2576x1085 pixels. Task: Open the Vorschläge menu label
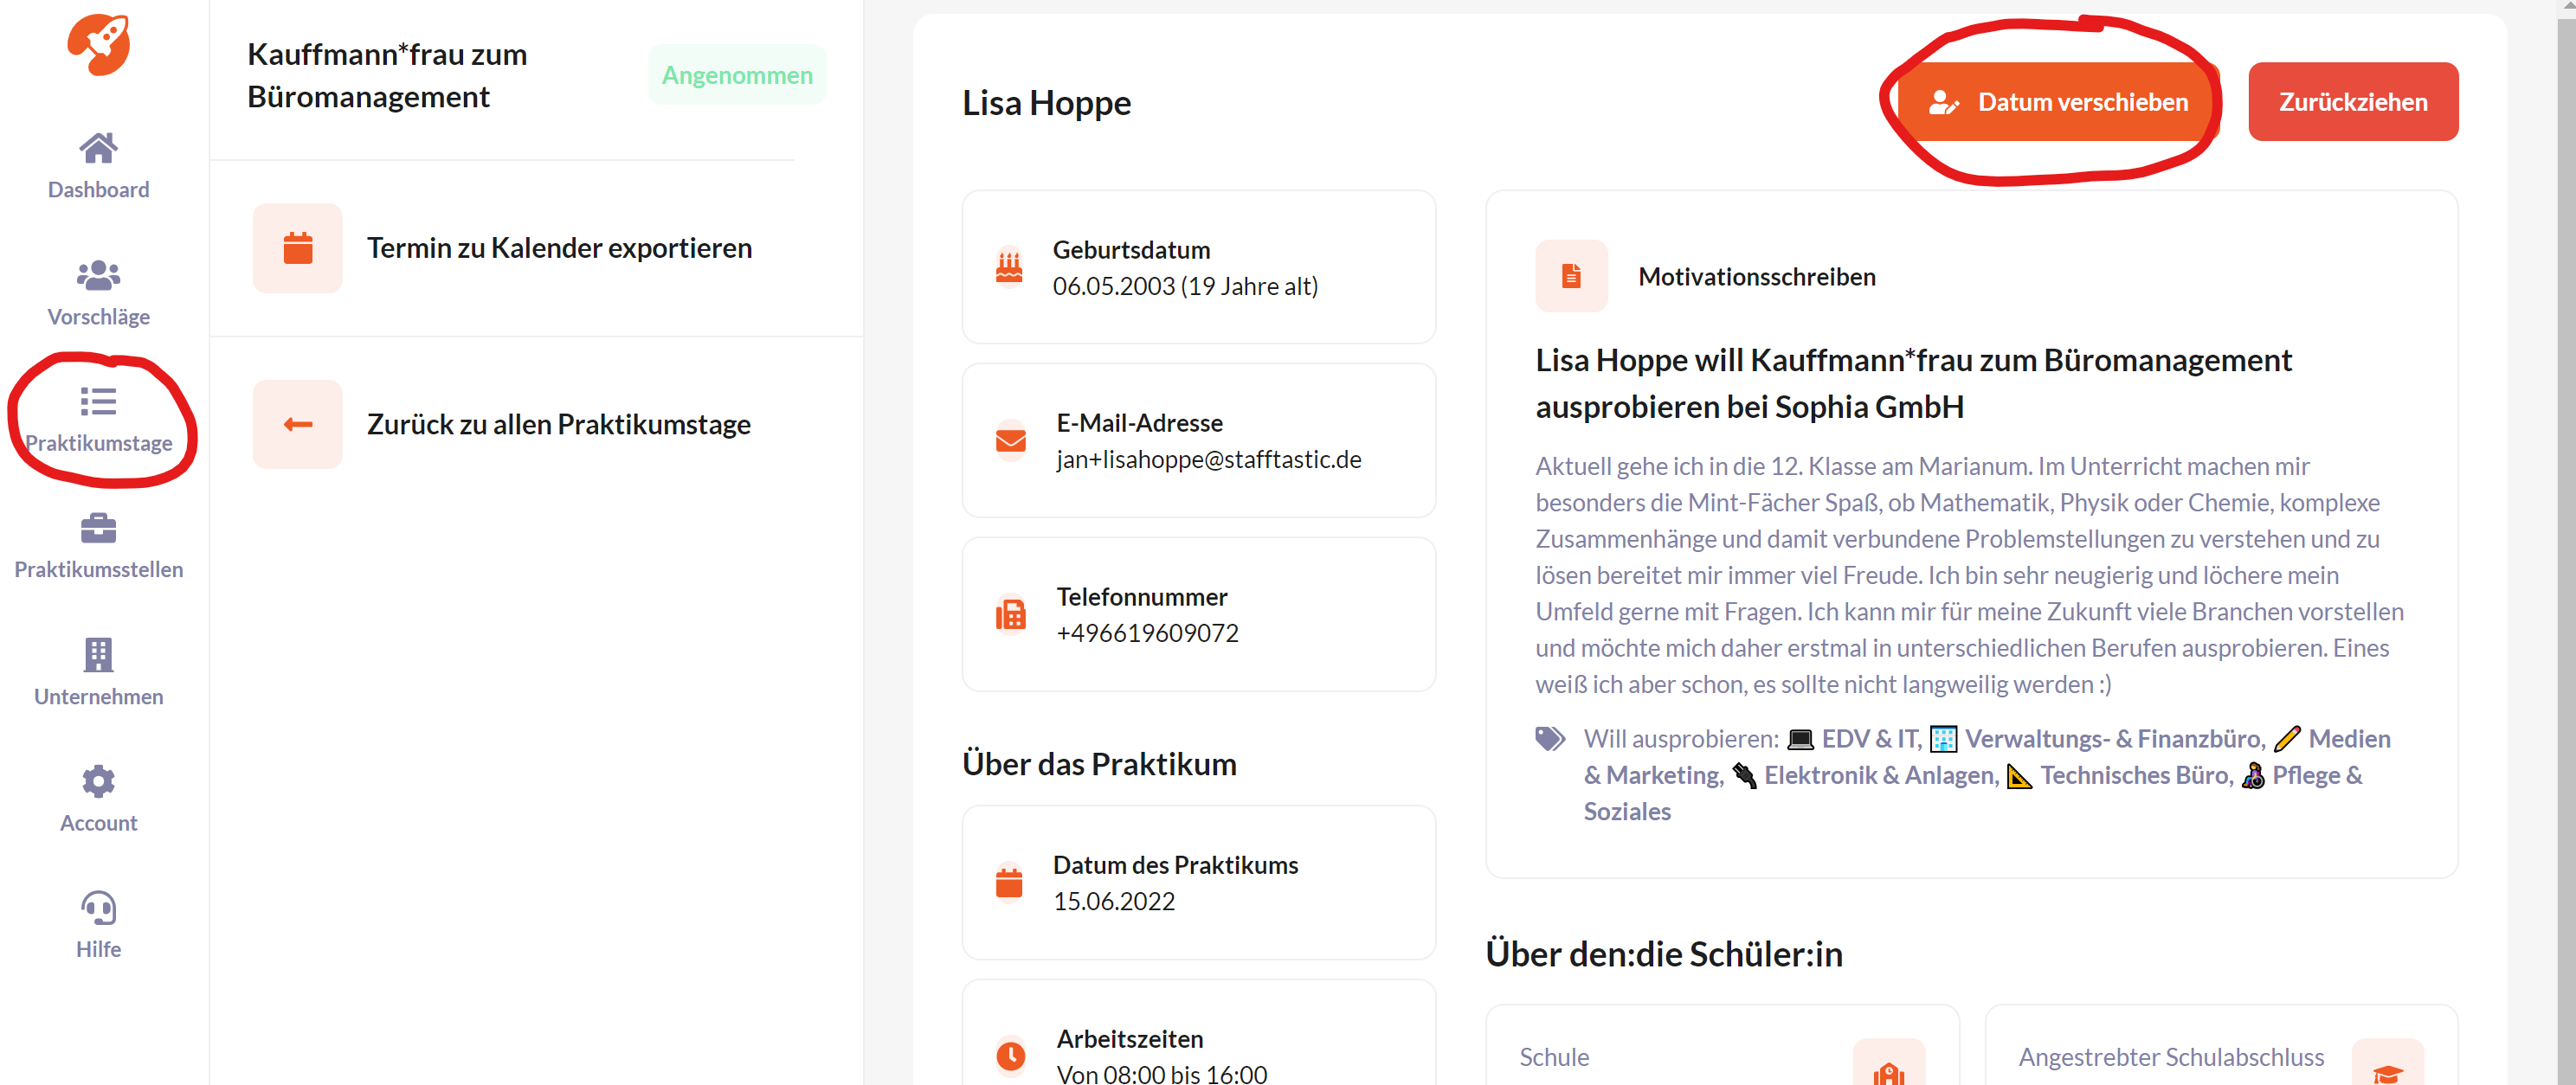click(x=98, y=316)
